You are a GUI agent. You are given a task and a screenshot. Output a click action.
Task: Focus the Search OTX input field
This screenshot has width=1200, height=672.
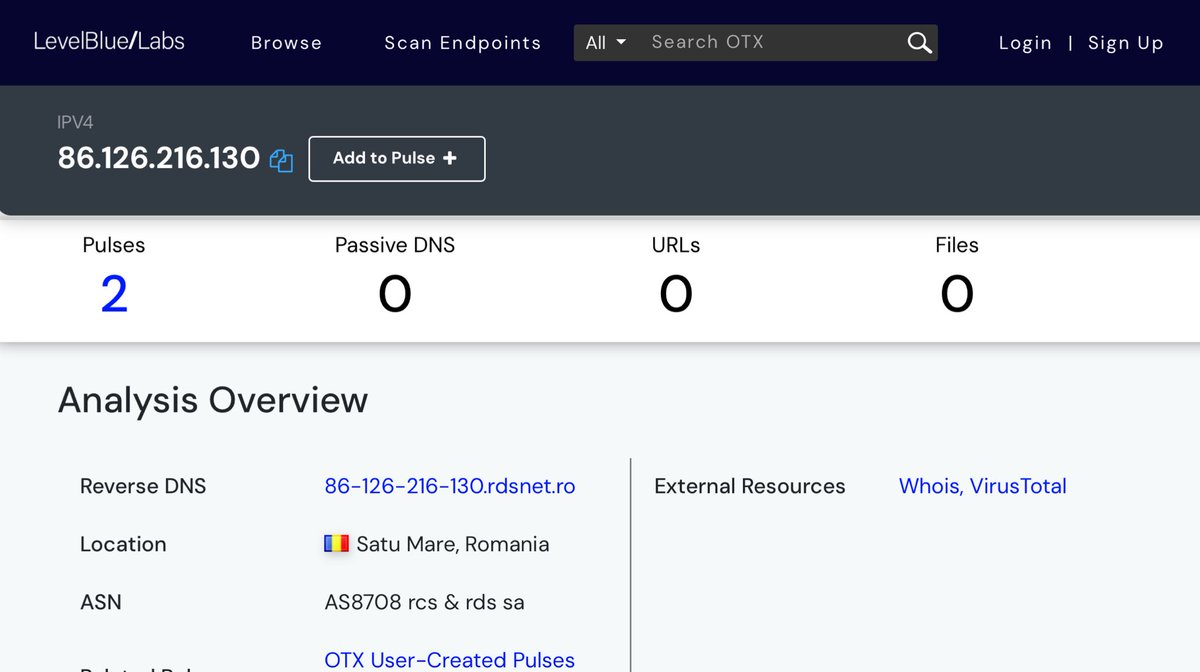[770, 42]
